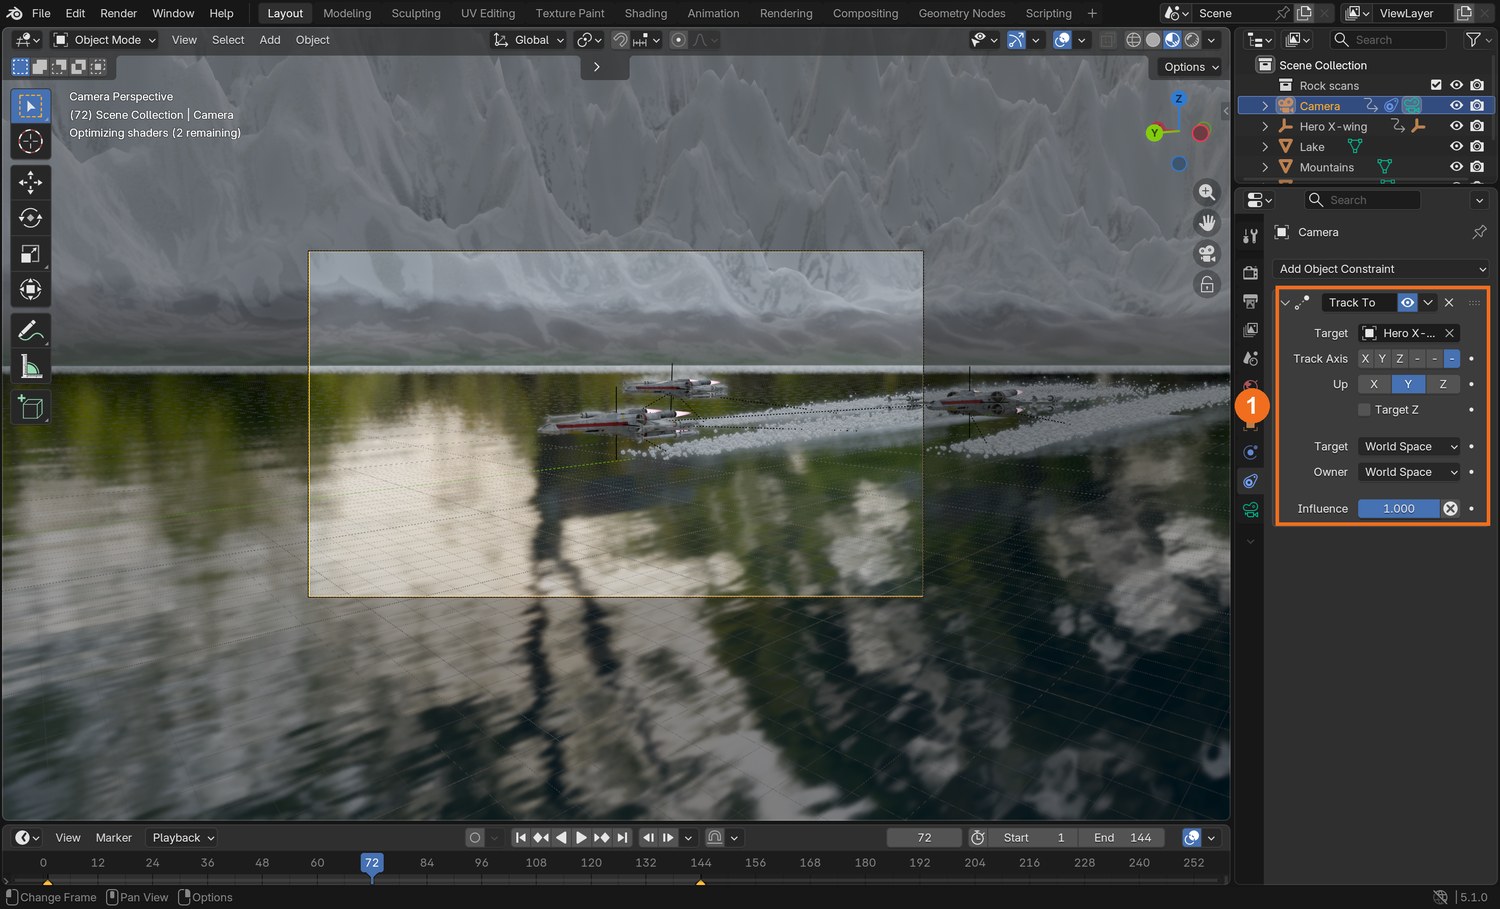Activate the Move tool
Viewport: 1500px width, 909px height.
click(31, 182)
